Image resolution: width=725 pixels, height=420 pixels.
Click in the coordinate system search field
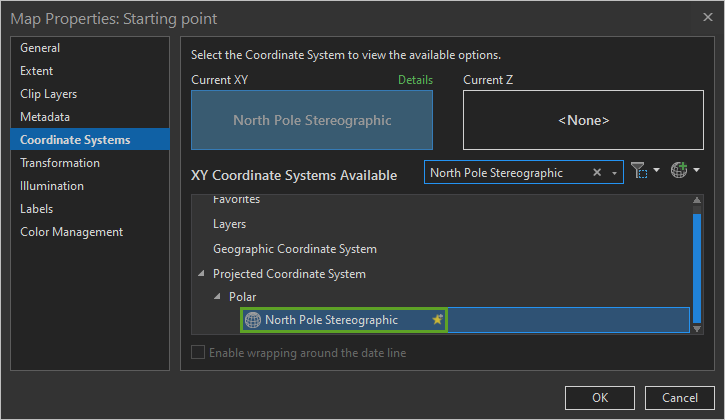505,173
